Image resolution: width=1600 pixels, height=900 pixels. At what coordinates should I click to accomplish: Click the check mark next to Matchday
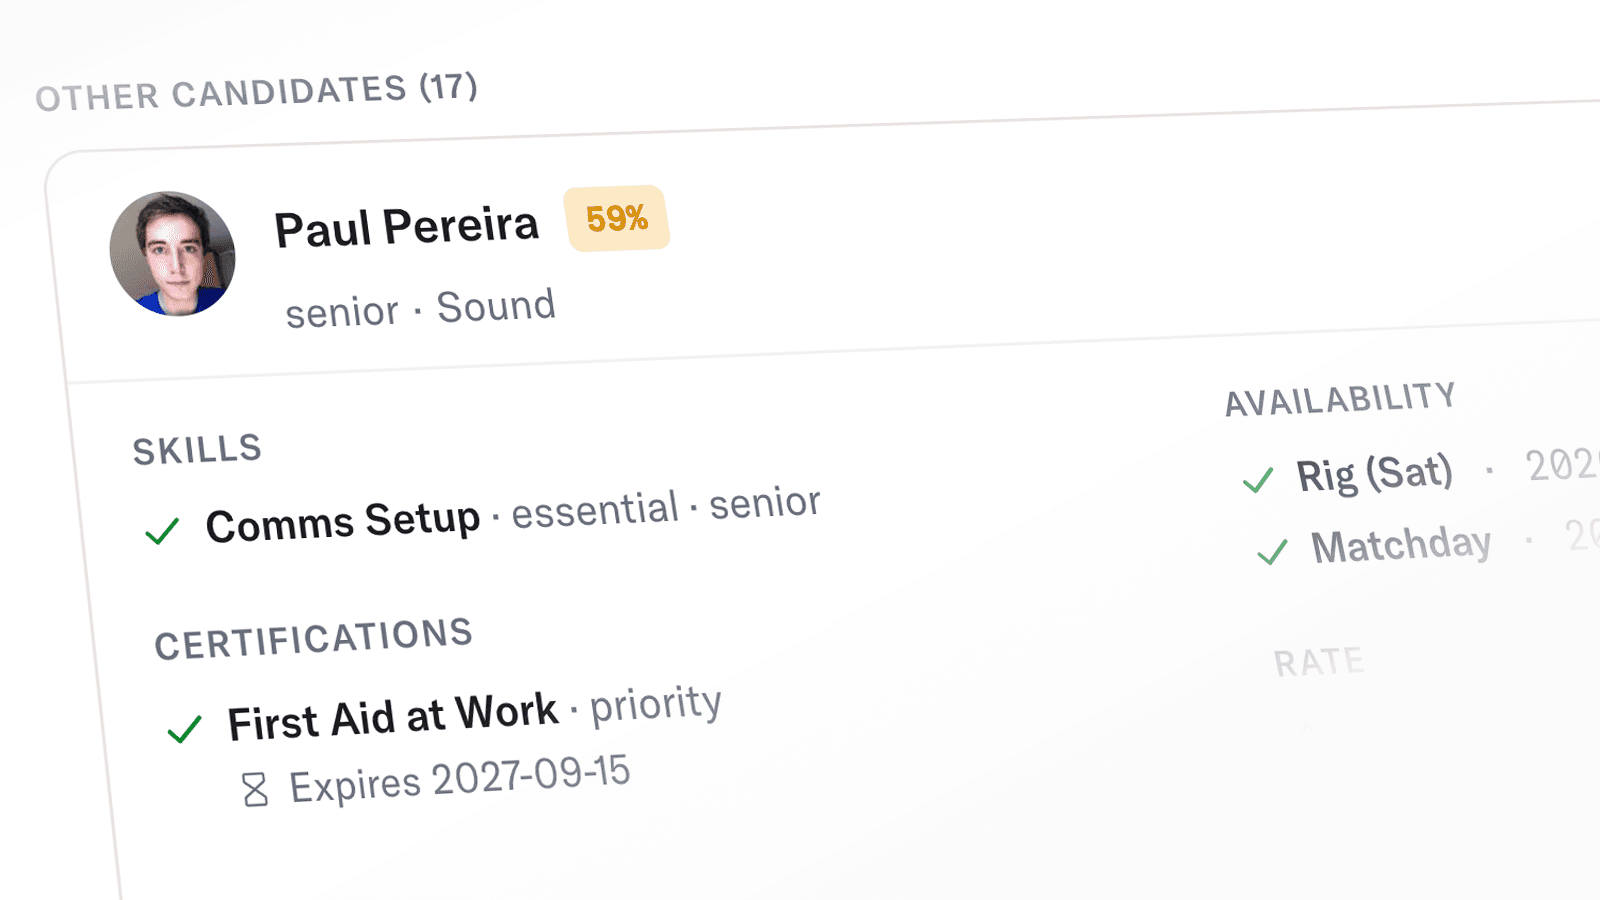(1272, 551)
